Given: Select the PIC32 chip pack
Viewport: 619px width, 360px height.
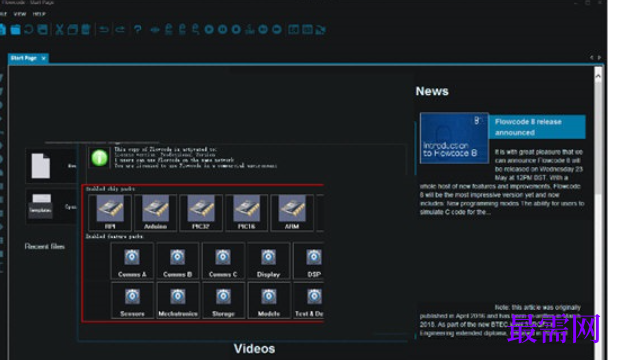Looking at the screenshot, I should click(x=201, y=212).
